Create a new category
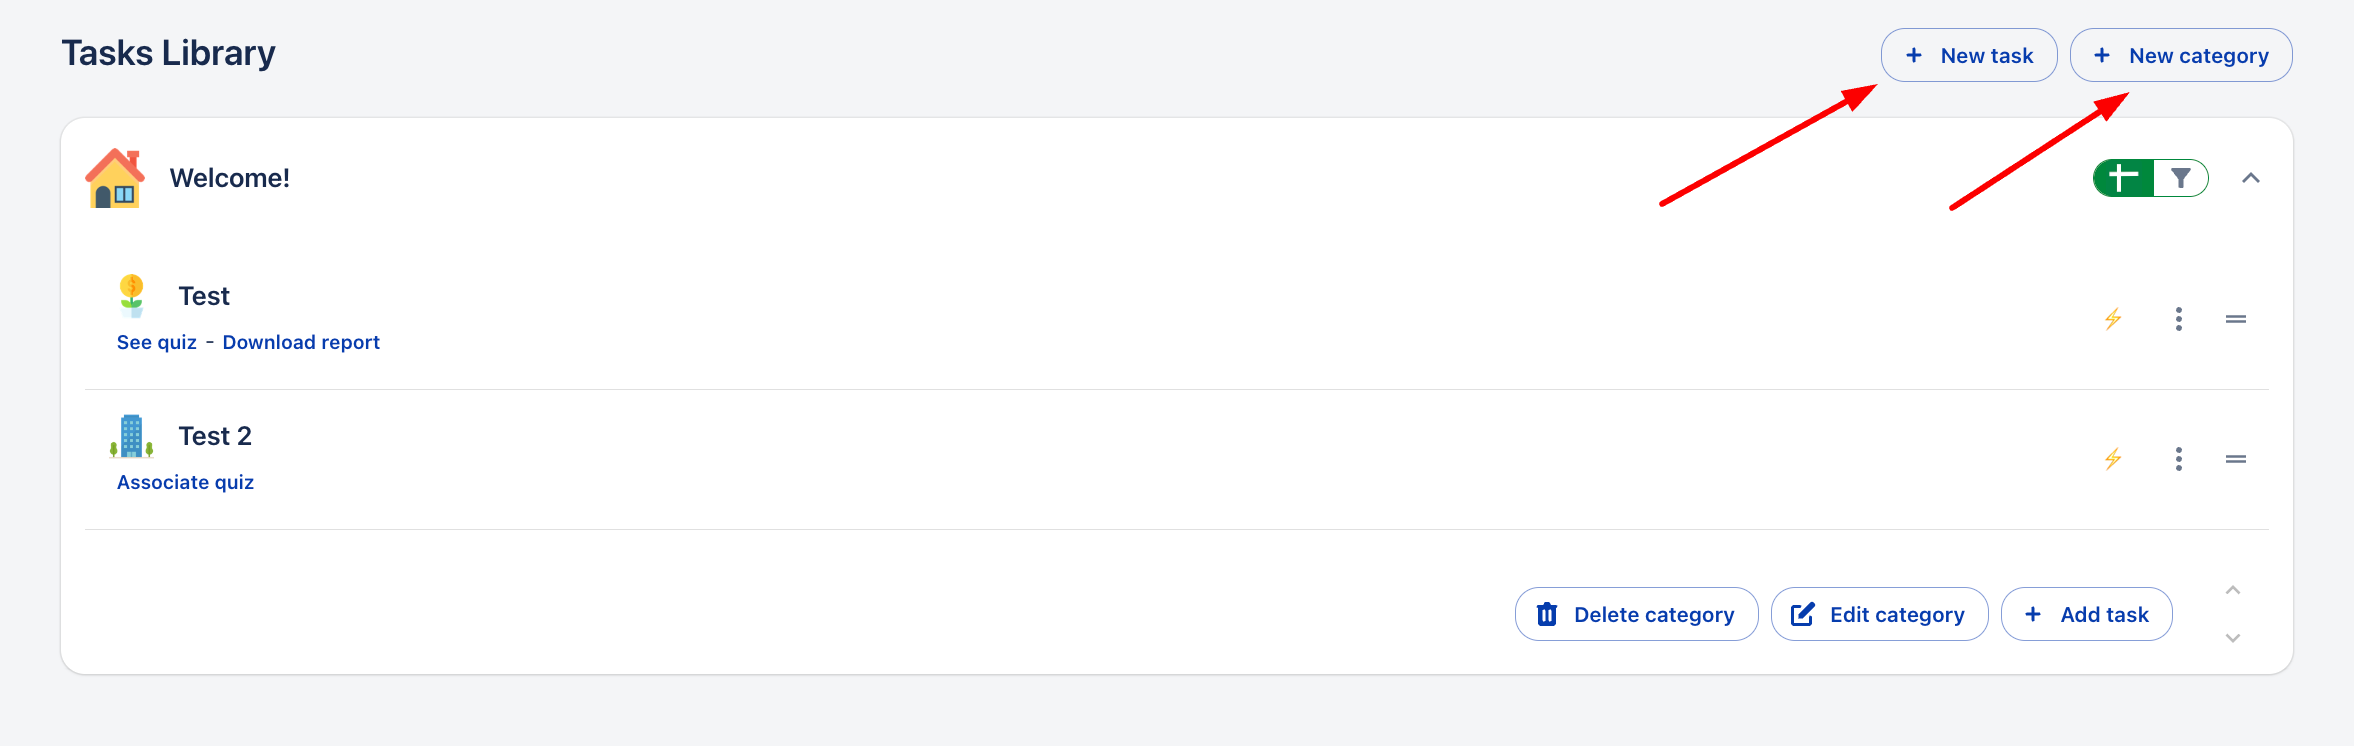 pyautogui.click(x=2180, y=55)
